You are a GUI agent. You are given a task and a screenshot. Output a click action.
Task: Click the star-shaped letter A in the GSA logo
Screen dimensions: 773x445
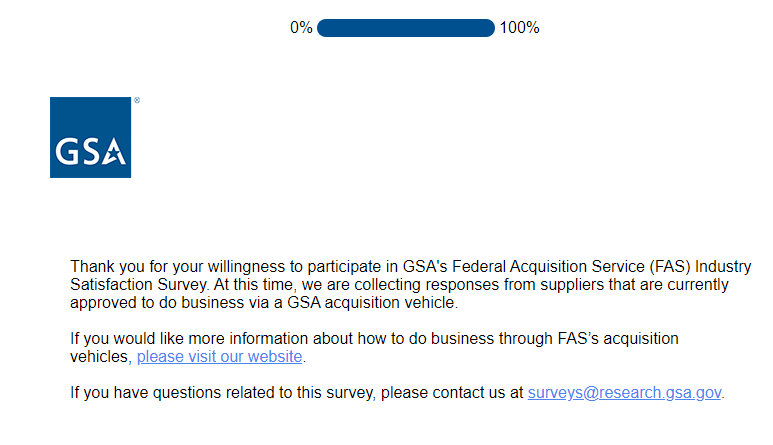[x=114, y=153]
